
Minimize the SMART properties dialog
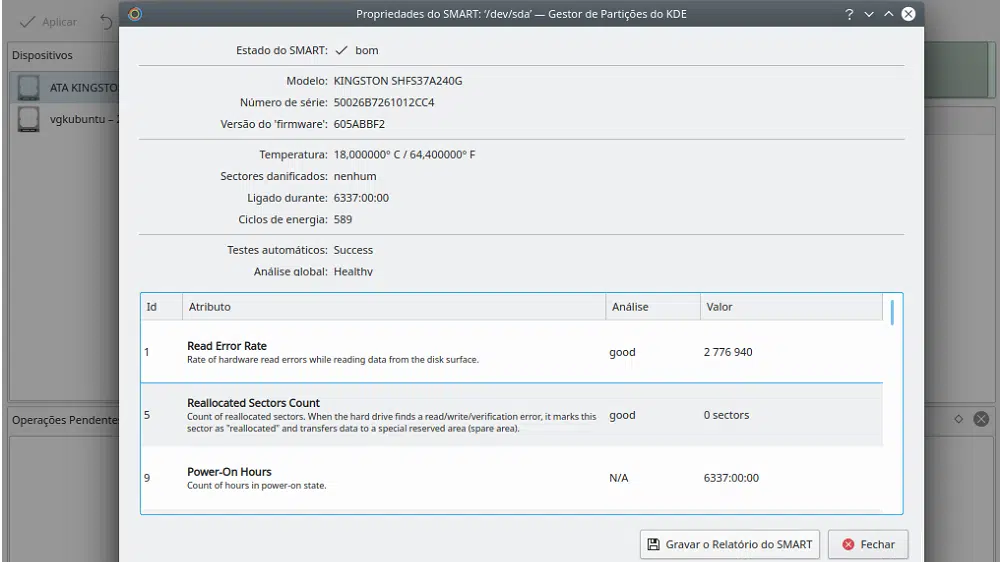pyautogui.click(x=869, y=14)
